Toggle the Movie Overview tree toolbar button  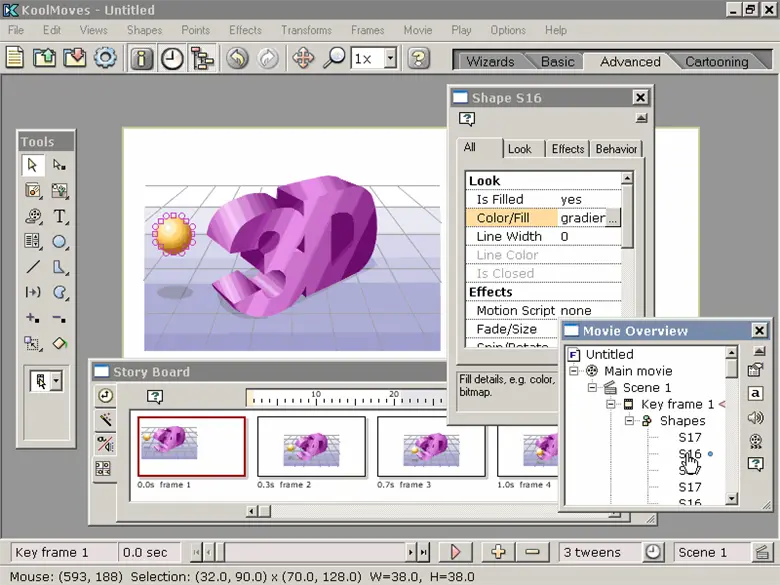pos(202,58)
